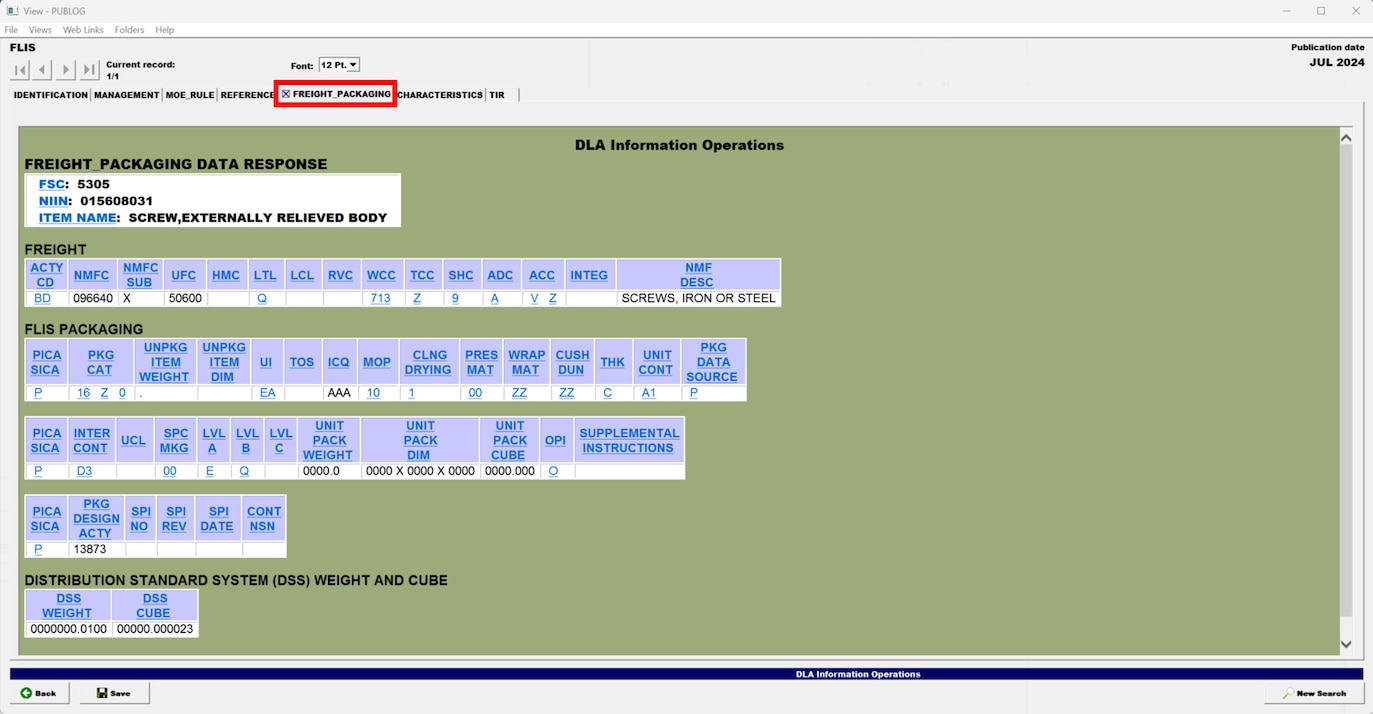
Task: Select the DSS weight value 0000000.0100
Action: point(68,629)
